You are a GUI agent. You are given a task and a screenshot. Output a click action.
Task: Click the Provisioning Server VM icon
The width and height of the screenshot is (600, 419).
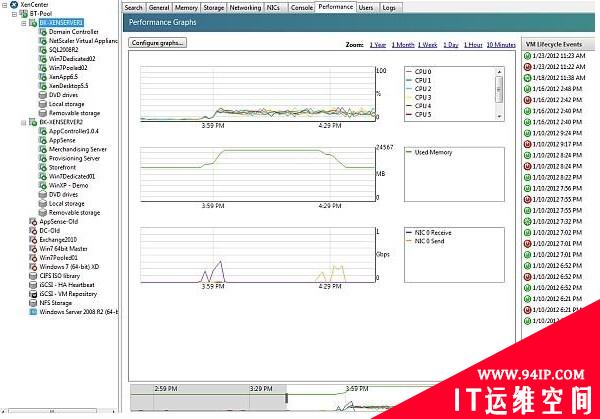[x=43, y=158]
